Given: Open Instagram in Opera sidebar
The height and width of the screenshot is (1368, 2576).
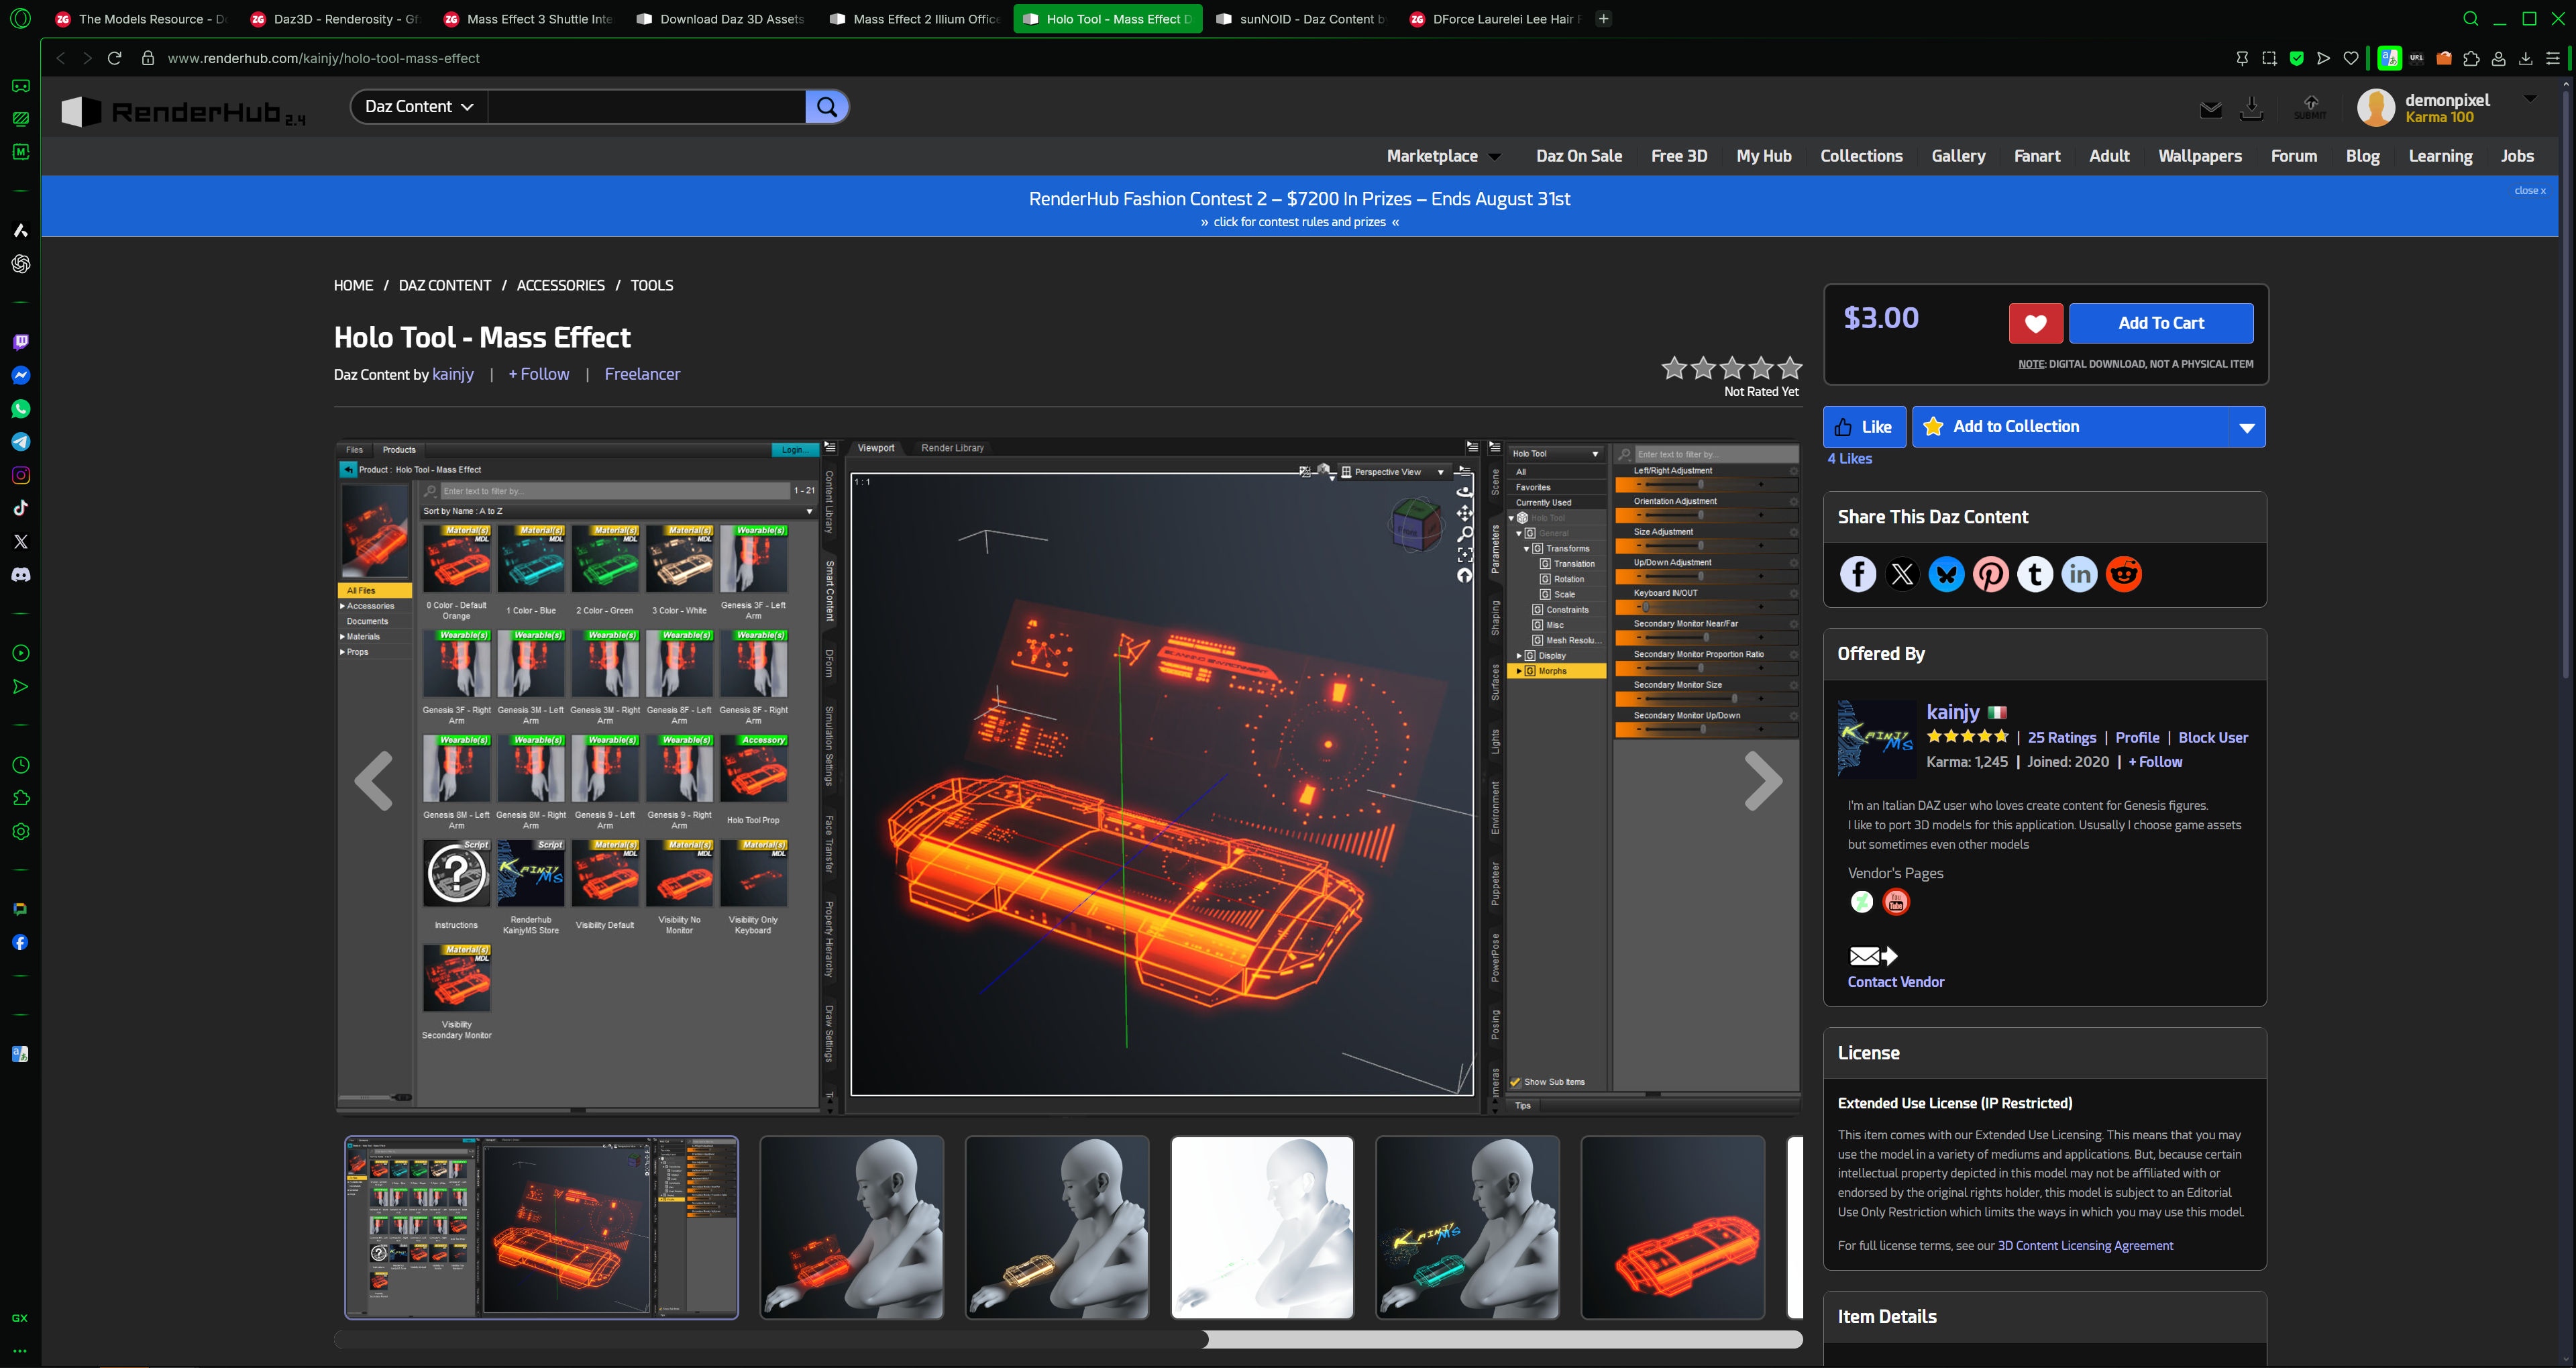Looking at the screenshot, I should 20,475.
